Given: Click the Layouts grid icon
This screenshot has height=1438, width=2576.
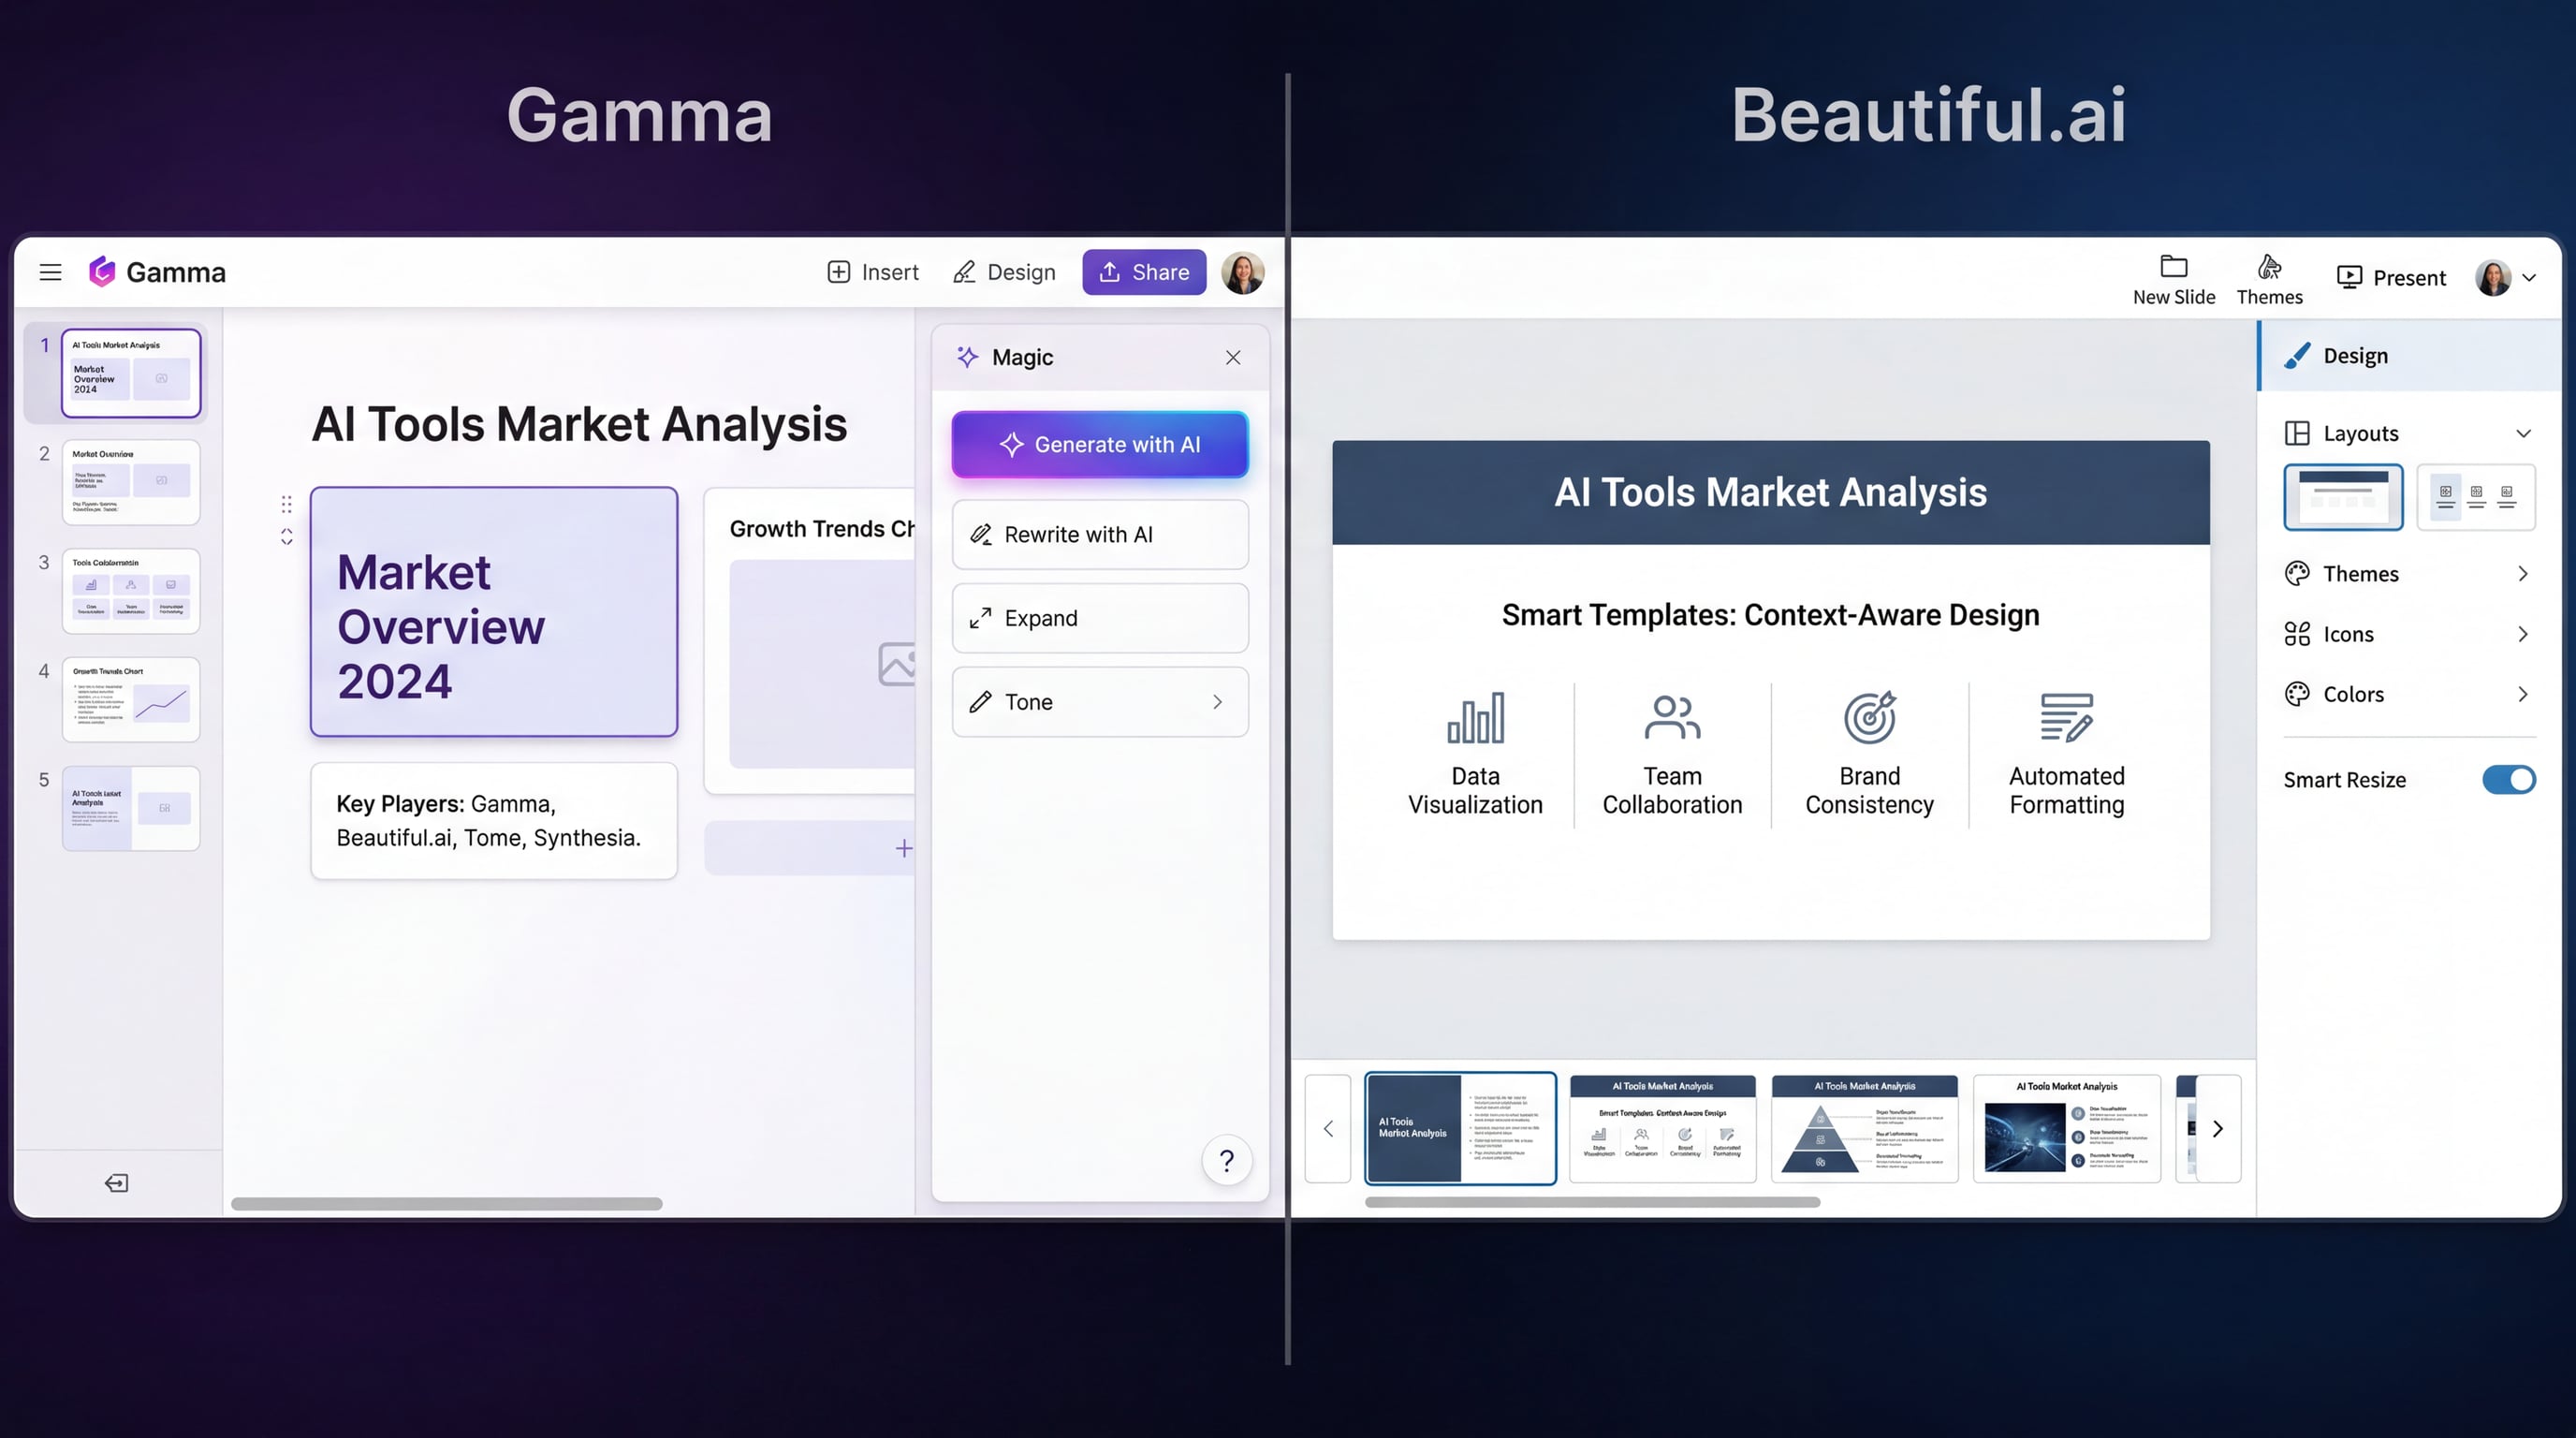Looking at the screenshot, I should pos(2297,433).
